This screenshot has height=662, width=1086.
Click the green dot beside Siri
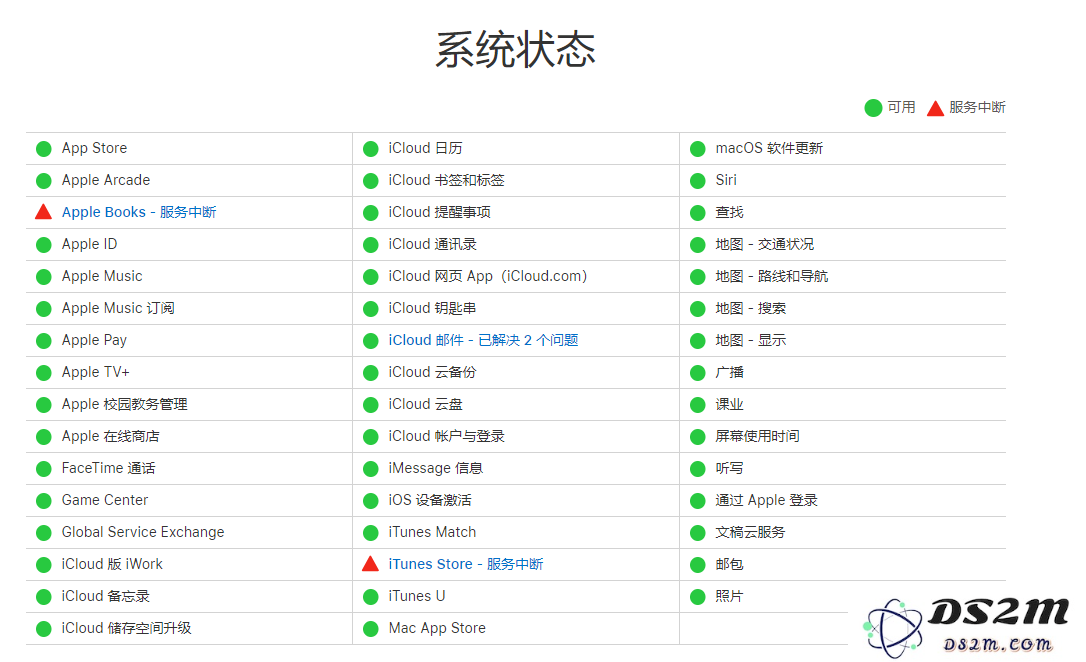697,181
